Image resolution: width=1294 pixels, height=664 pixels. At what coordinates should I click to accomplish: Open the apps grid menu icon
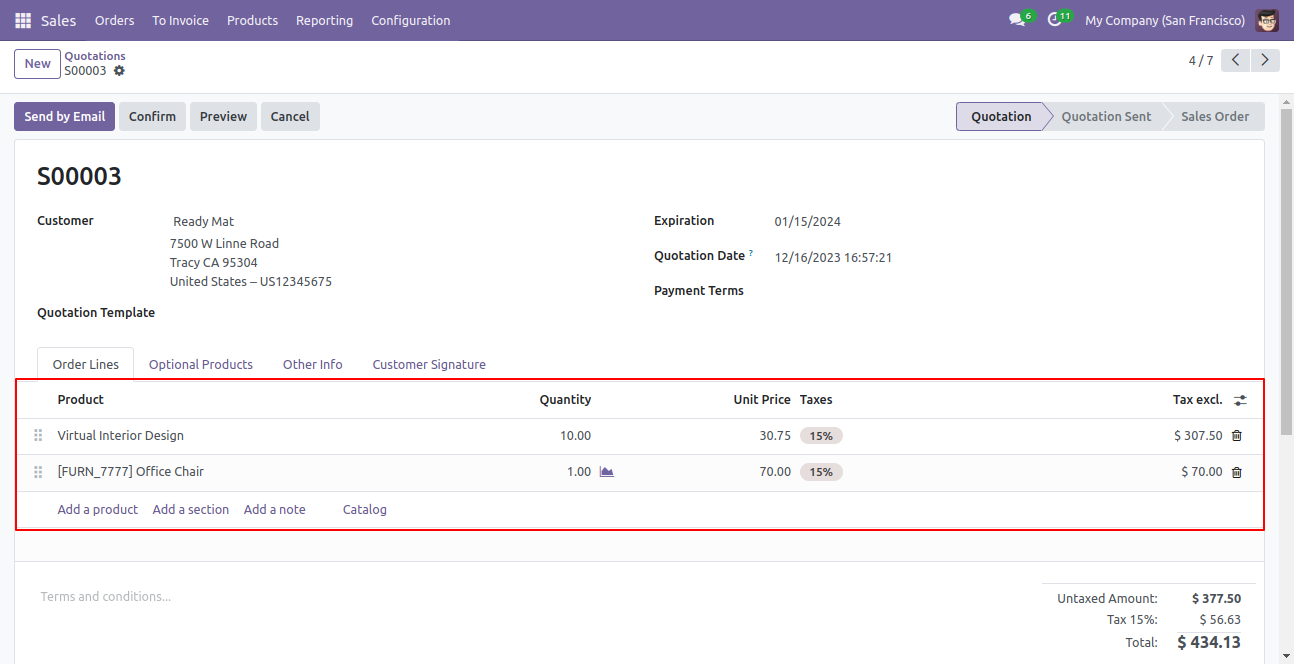pyautogui.click(x=23, y=20)
